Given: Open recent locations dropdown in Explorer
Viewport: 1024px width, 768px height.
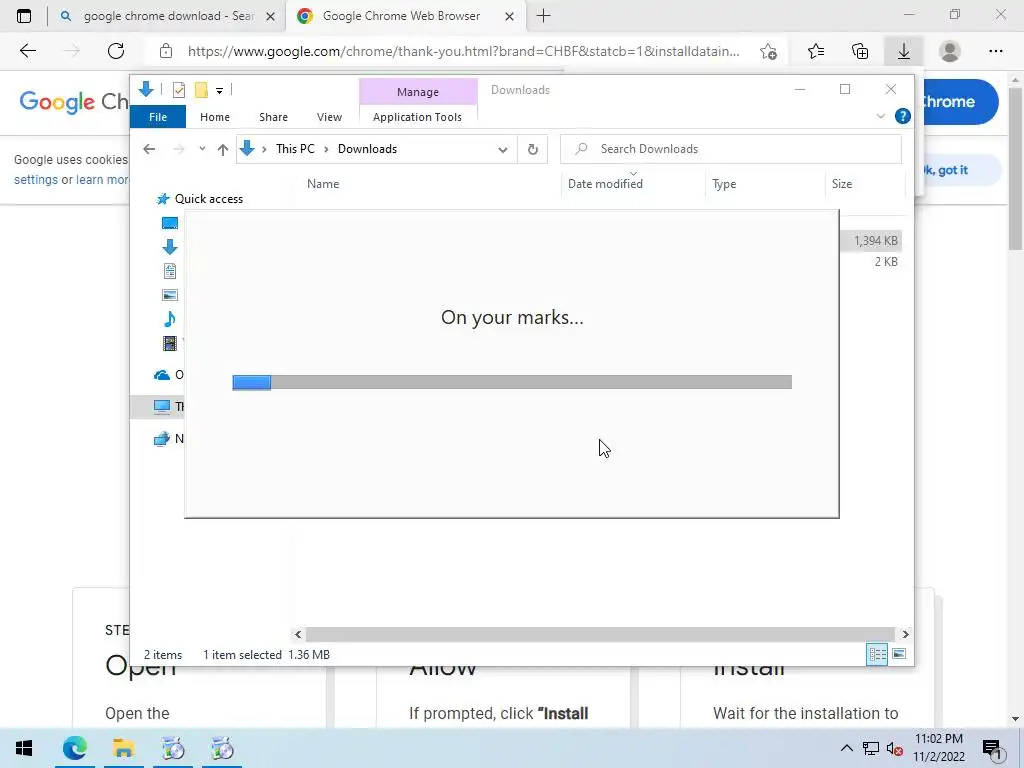Looking at the screenshot, I should pos(202,149).
